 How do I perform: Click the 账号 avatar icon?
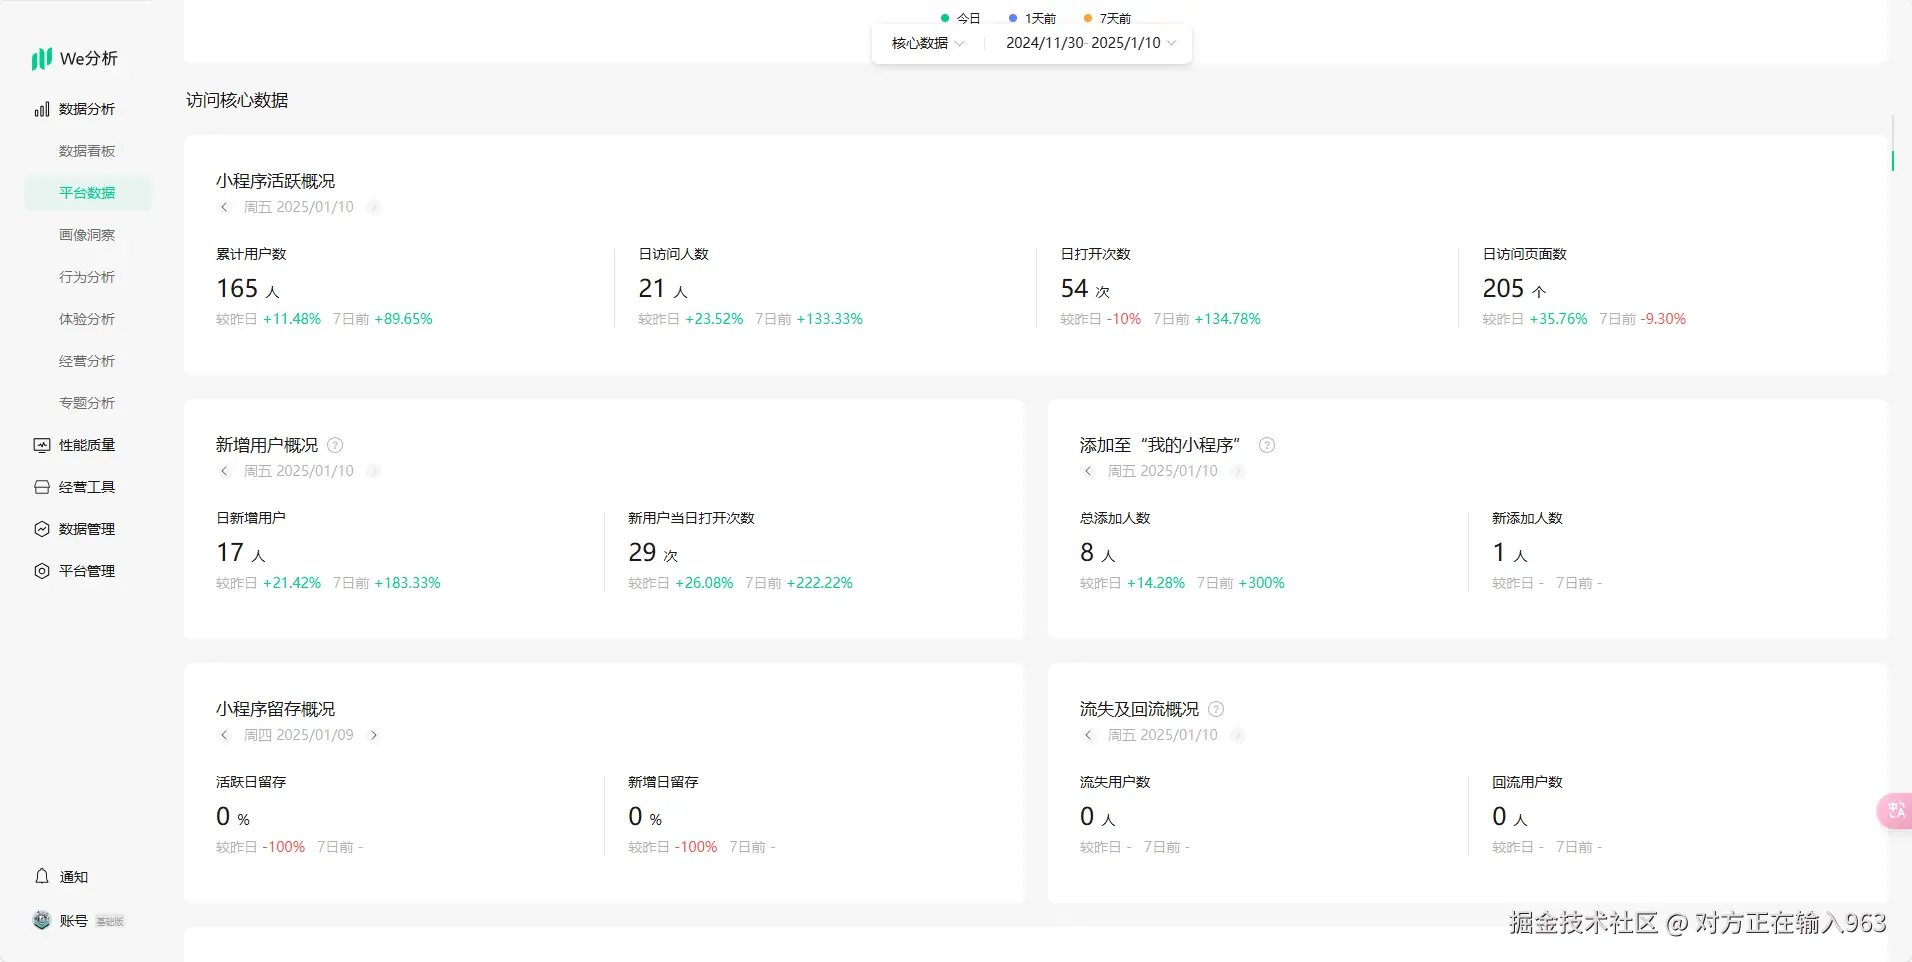(x=42, y=920)
